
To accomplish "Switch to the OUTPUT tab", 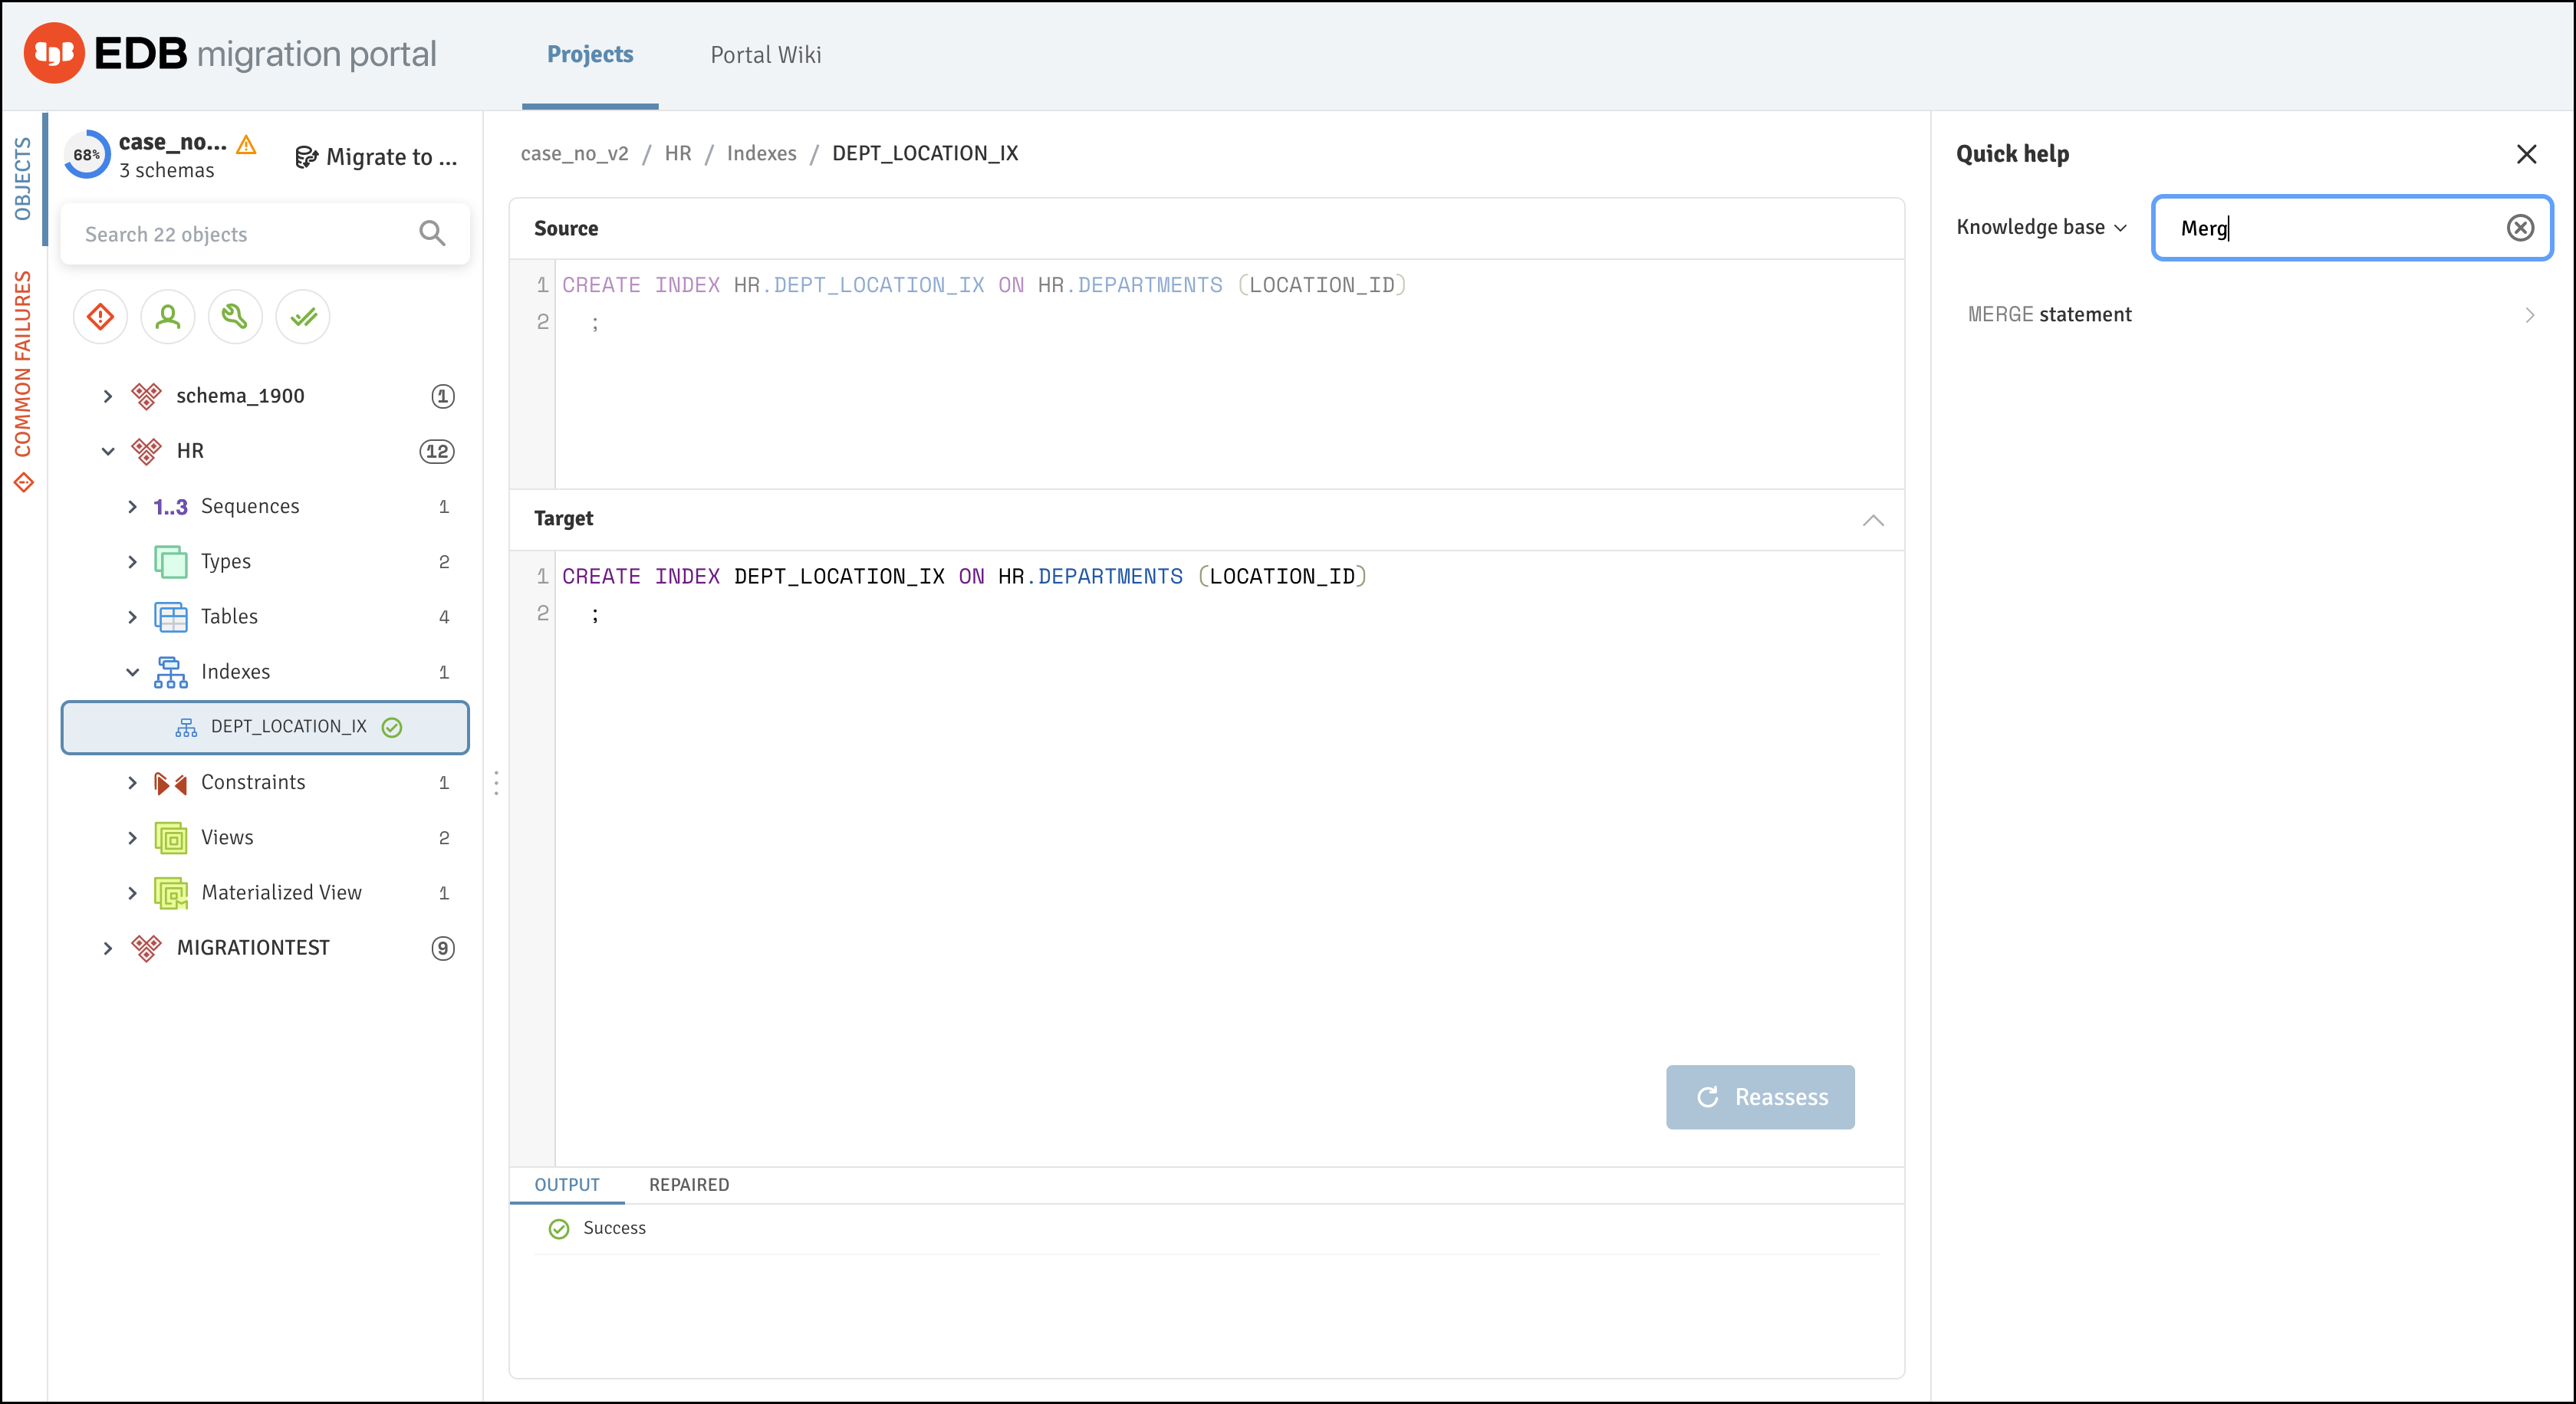I will click(567, 1185).
